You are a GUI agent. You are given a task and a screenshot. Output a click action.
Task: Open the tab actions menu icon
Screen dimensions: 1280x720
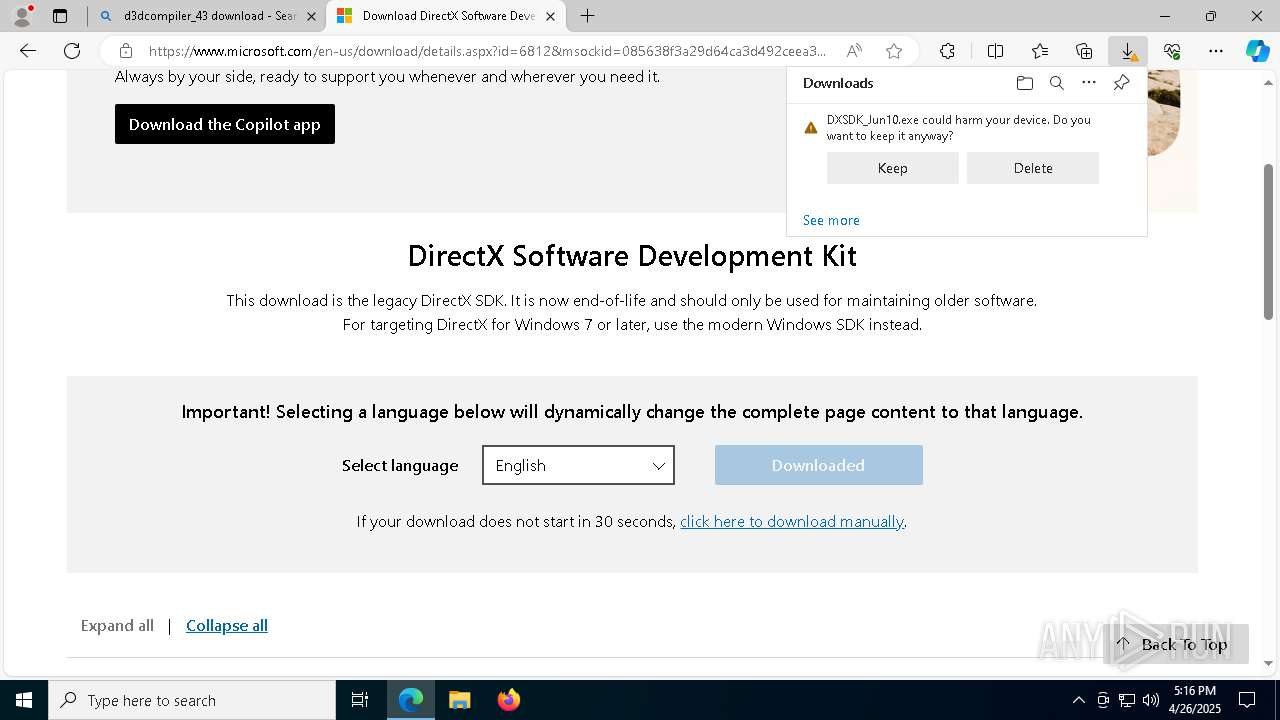click(x=60, y=16)
